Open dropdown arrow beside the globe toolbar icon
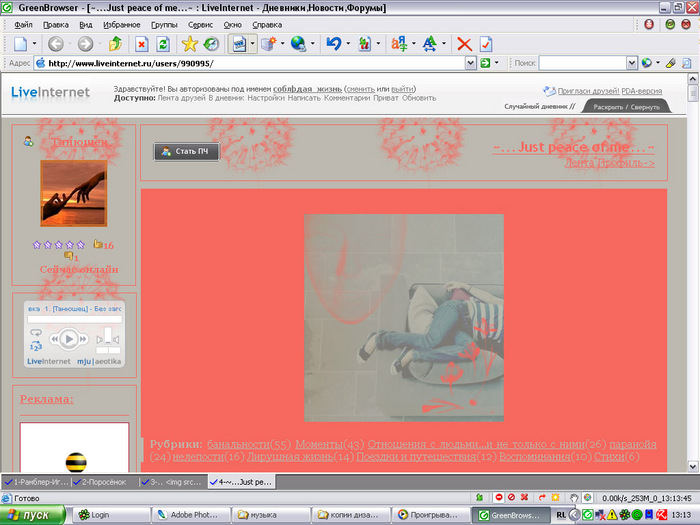The height and width of the screenshot is (525, 700). coord(312,44)
